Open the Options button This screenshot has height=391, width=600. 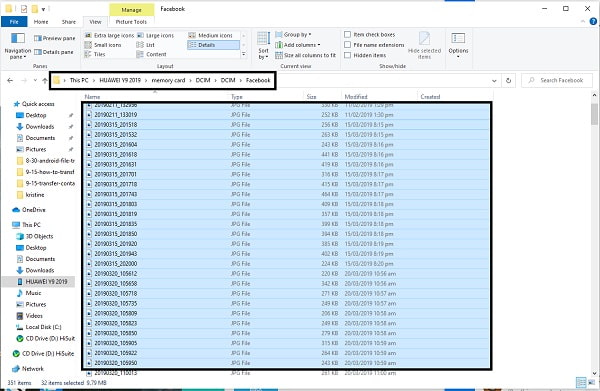click(x=458, y=46)
